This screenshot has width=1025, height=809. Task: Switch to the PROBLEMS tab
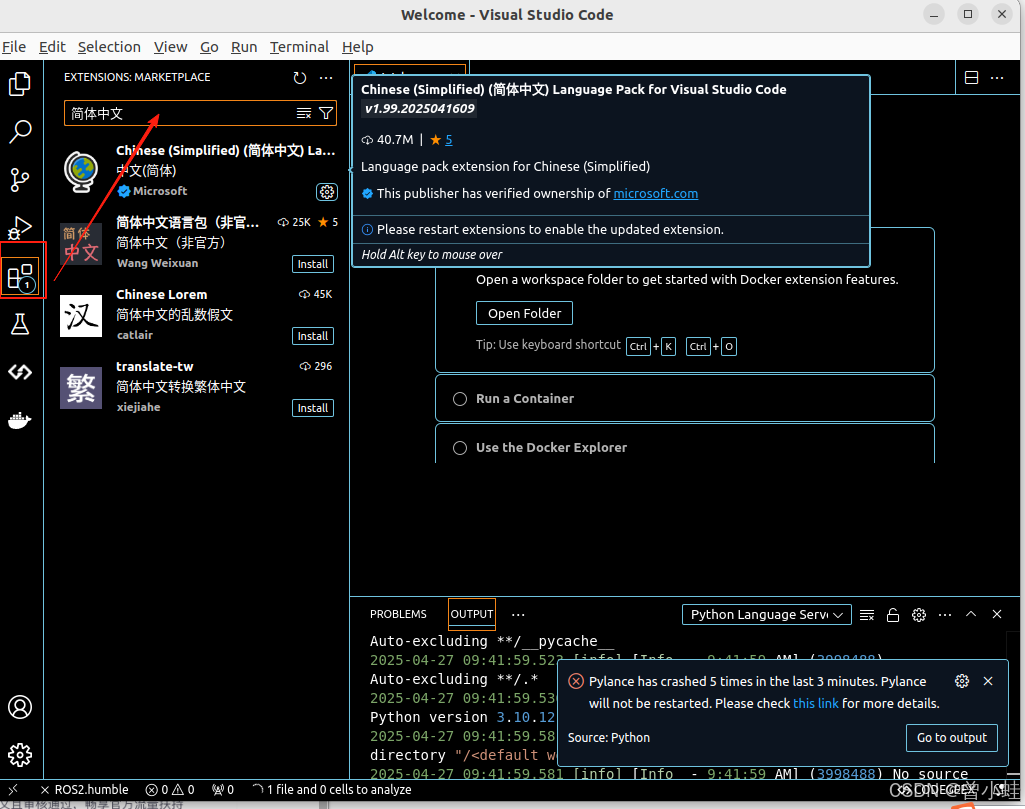pyautogui.click(x=398, y=614)
